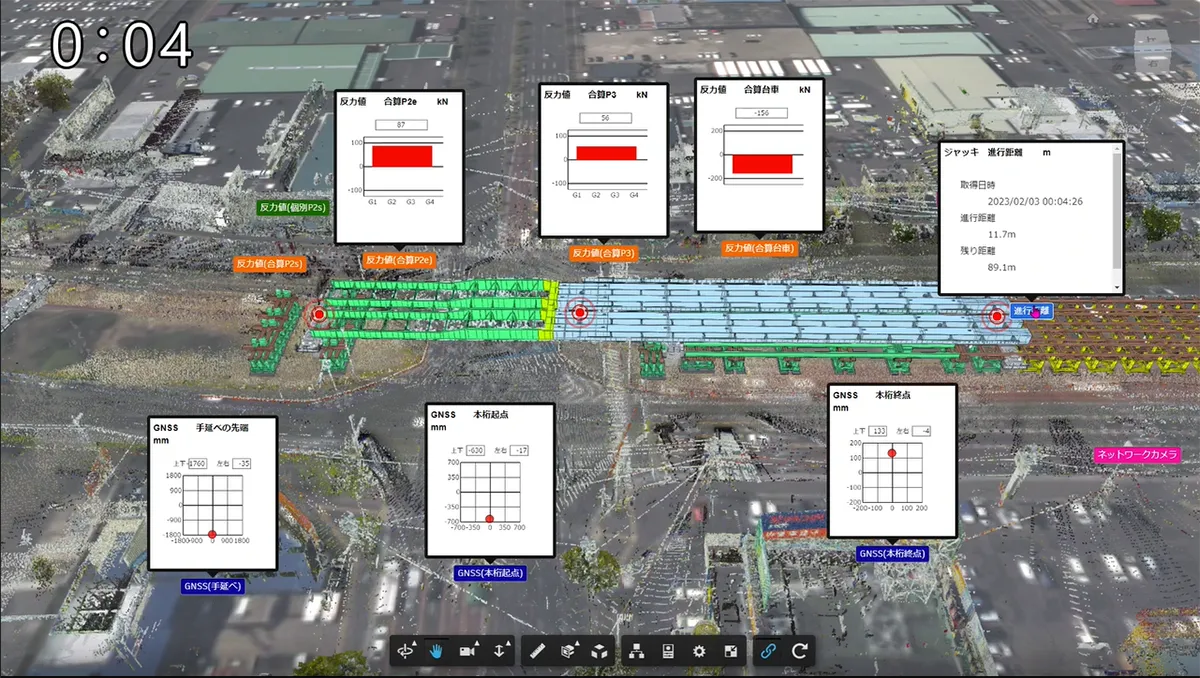Screen dimensions: 1200x678
Task: Click the 反力値(合算台車) orange label
Action: [x=759, y=247]
